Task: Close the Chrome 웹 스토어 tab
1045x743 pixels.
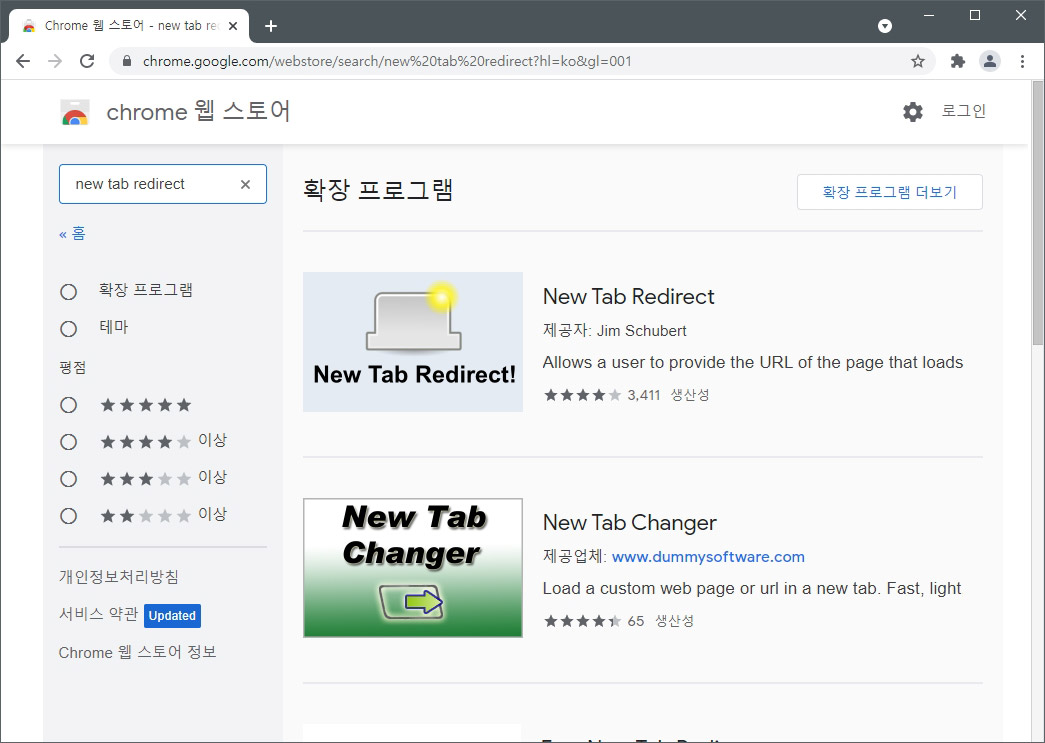Action: point(233,26)
